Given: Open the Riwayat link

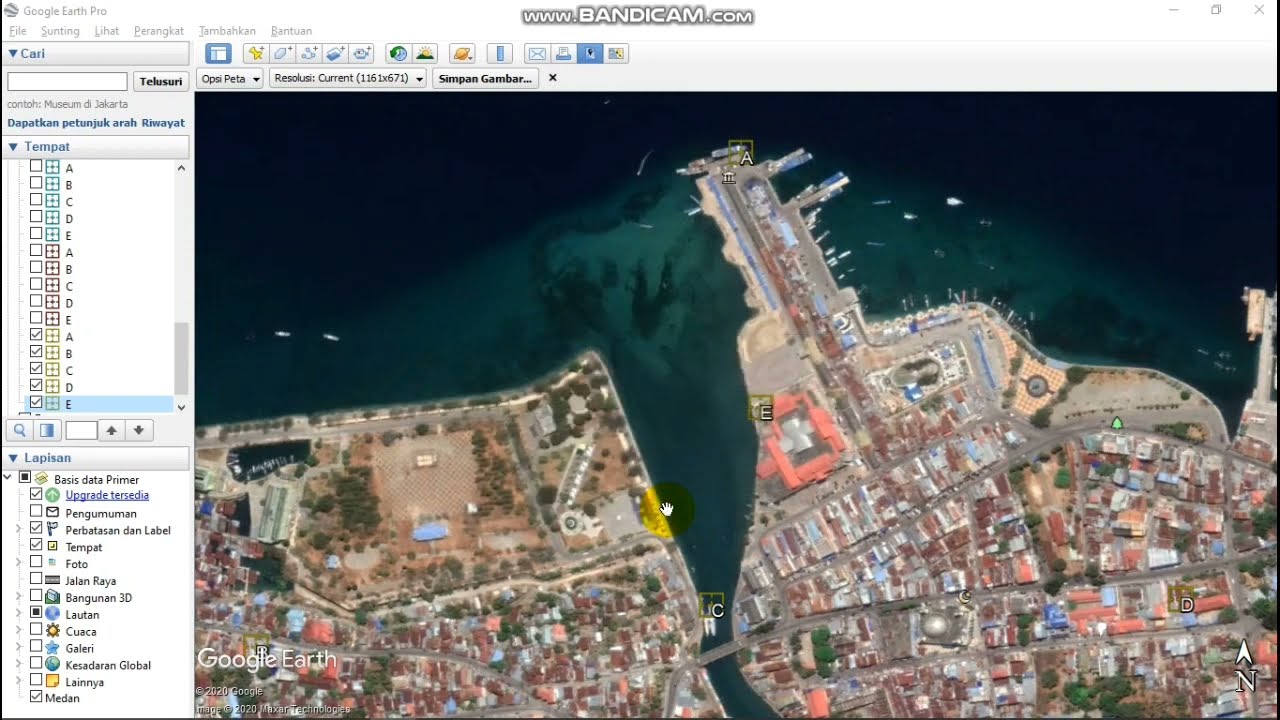Looking at the screenshot, I should pyautogui.click(x=163, y=123).
